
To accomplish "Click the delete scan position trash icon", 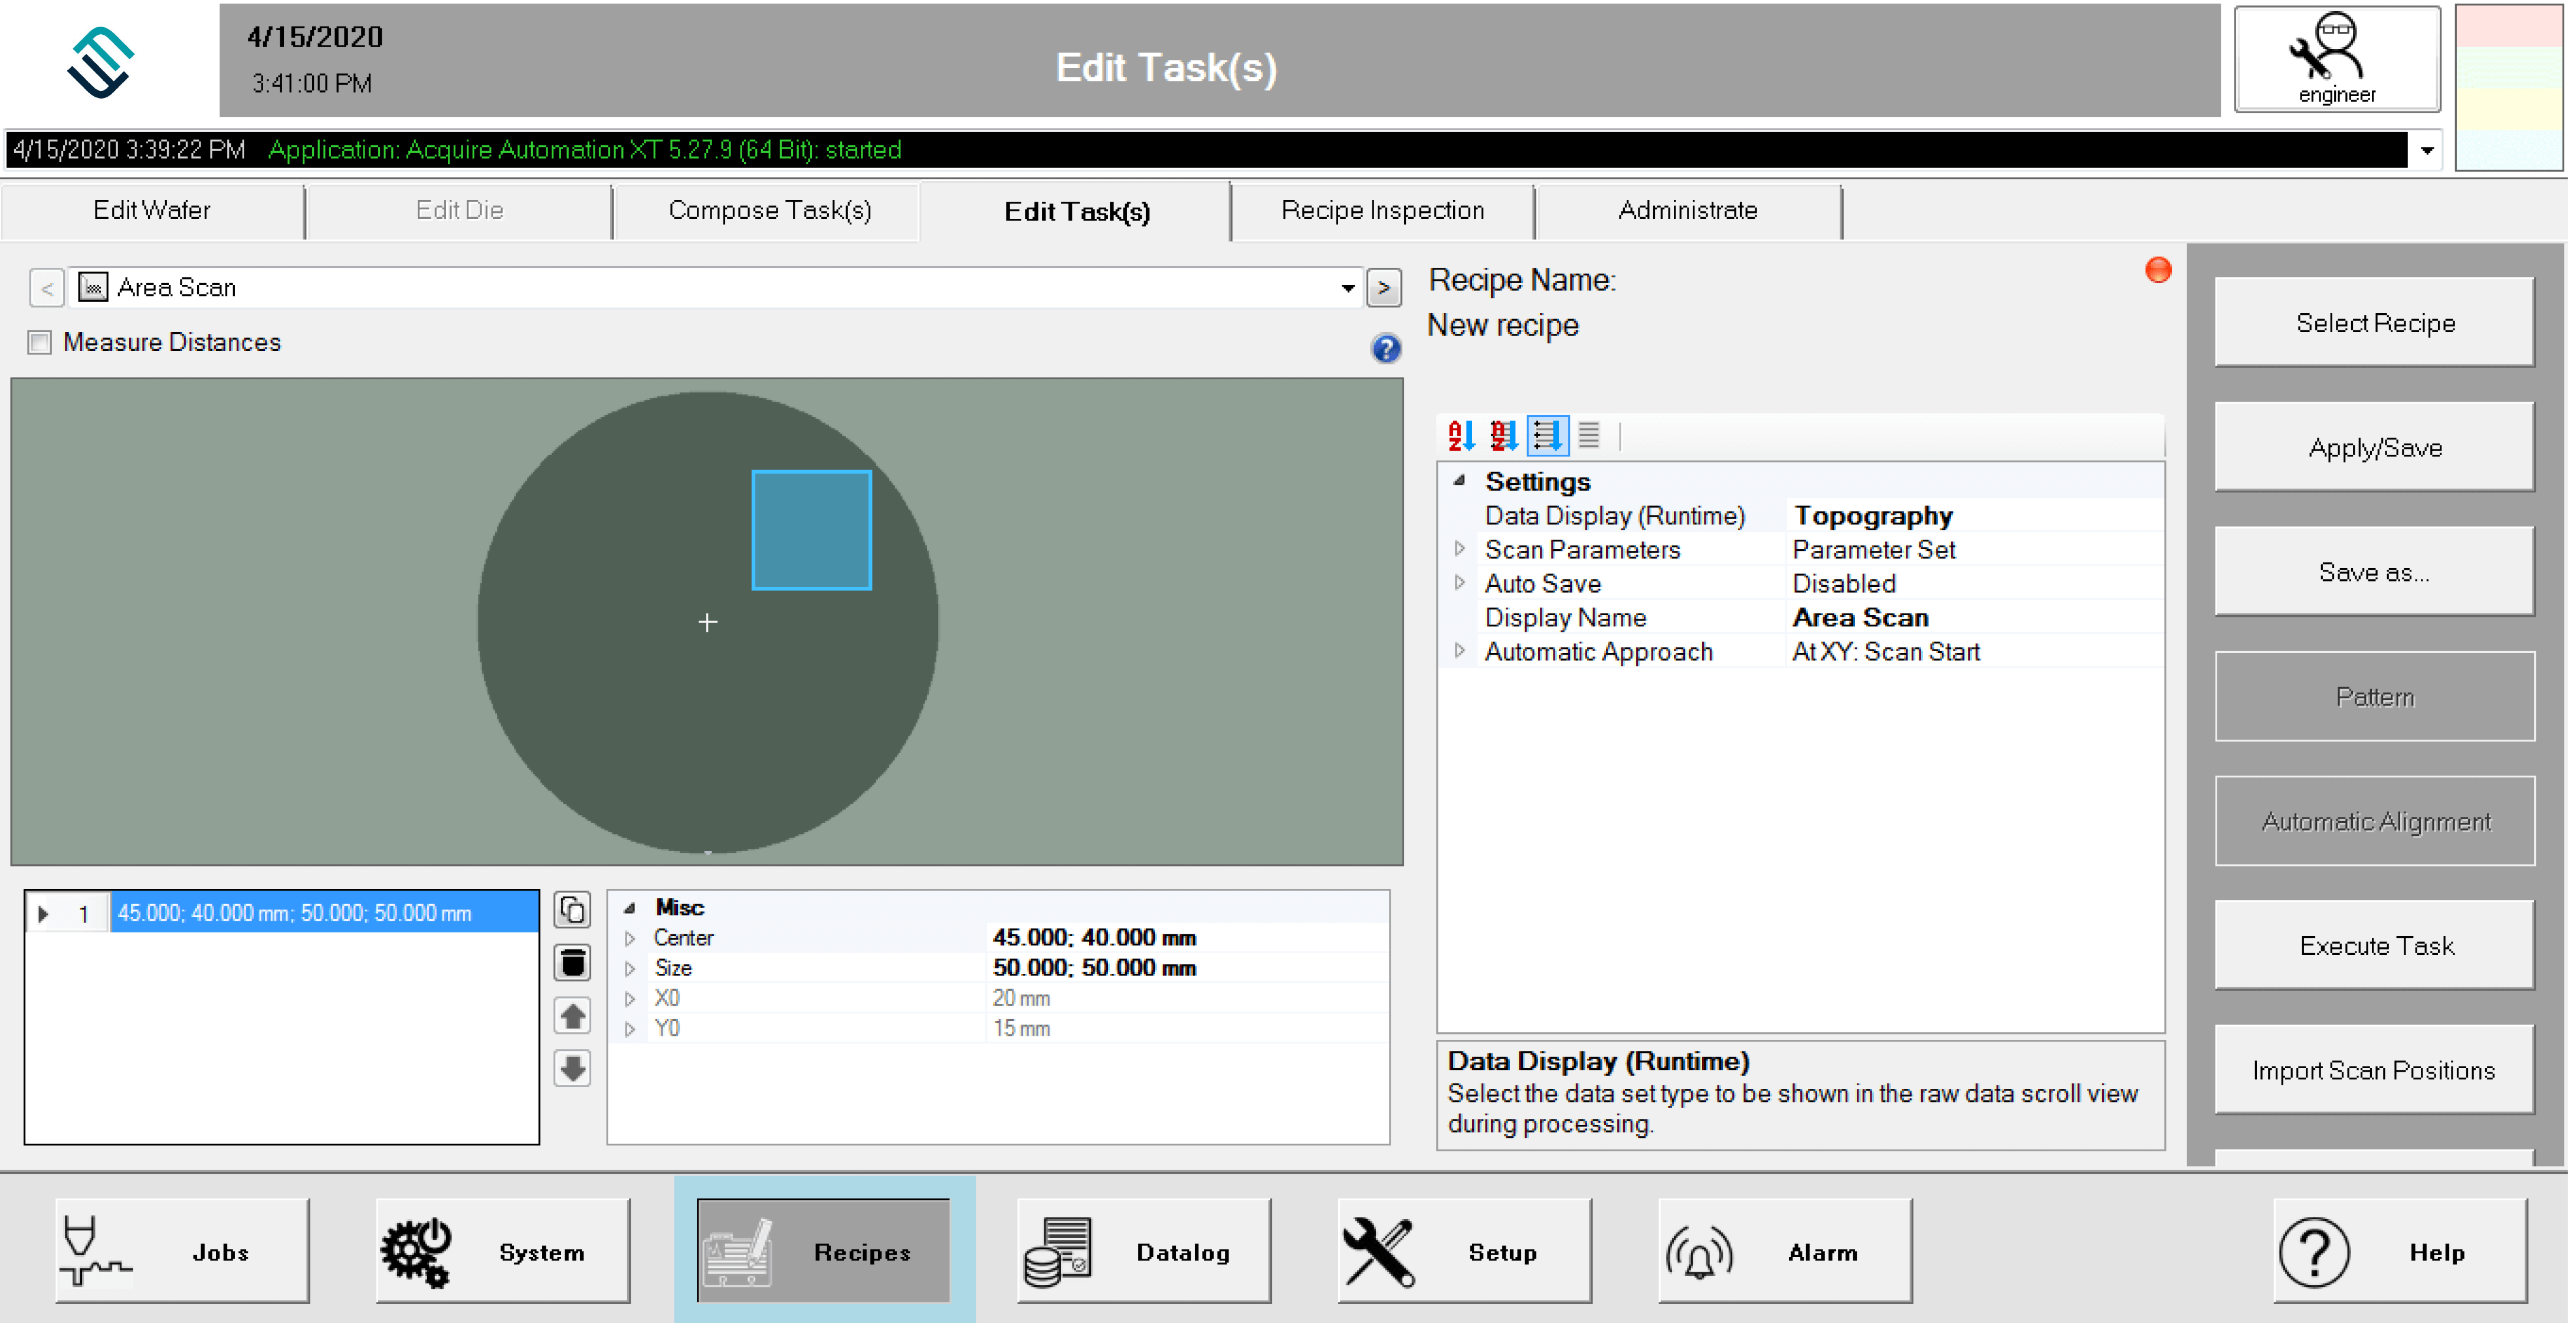I will coord(573,964).
